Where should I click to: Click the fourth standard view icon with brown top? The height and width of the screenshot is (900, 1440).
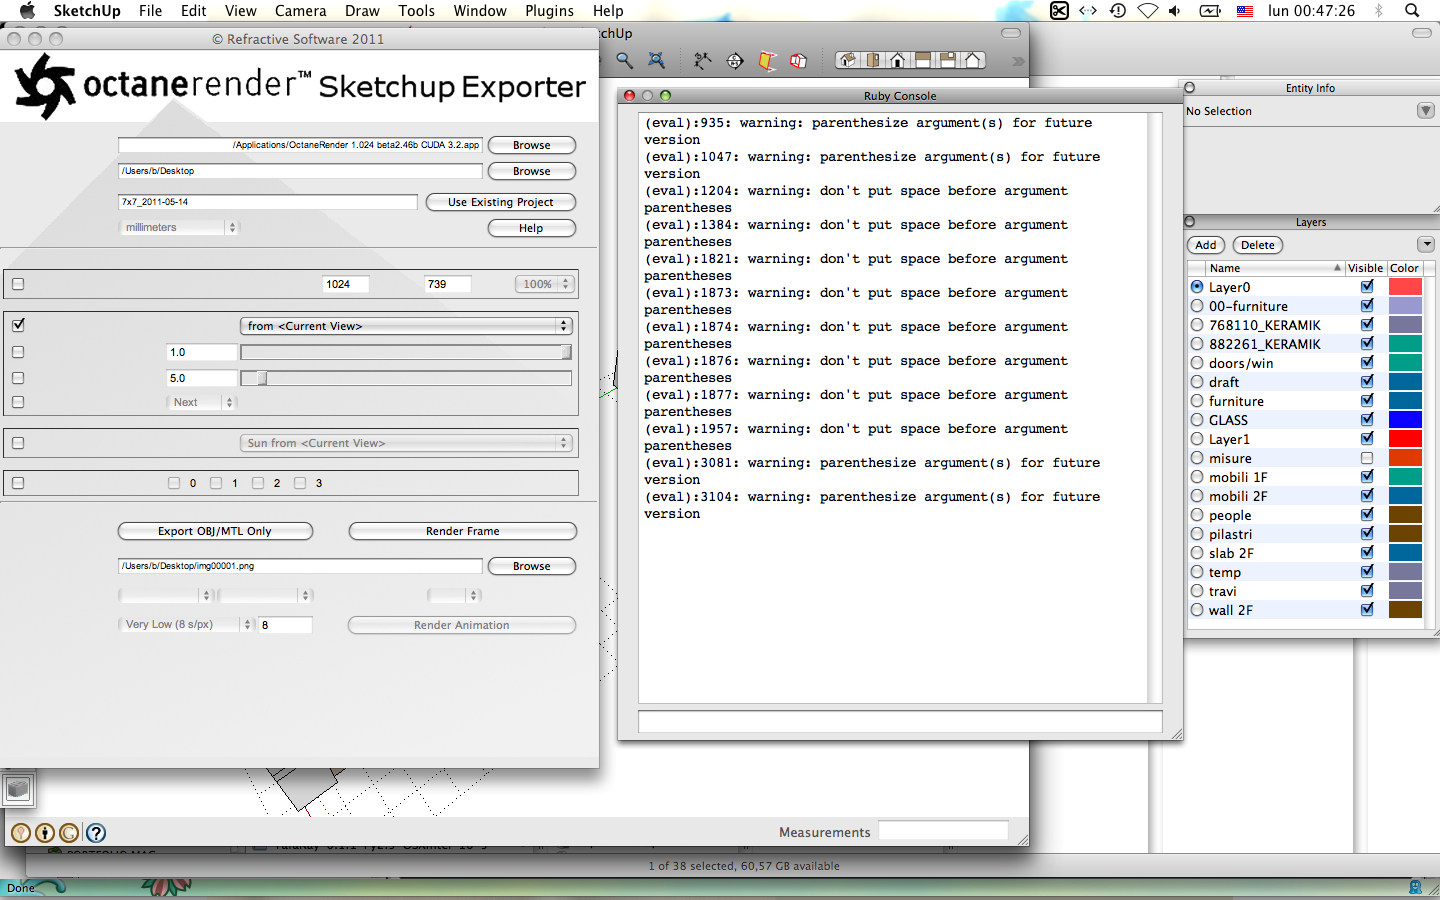pos(923,60)
